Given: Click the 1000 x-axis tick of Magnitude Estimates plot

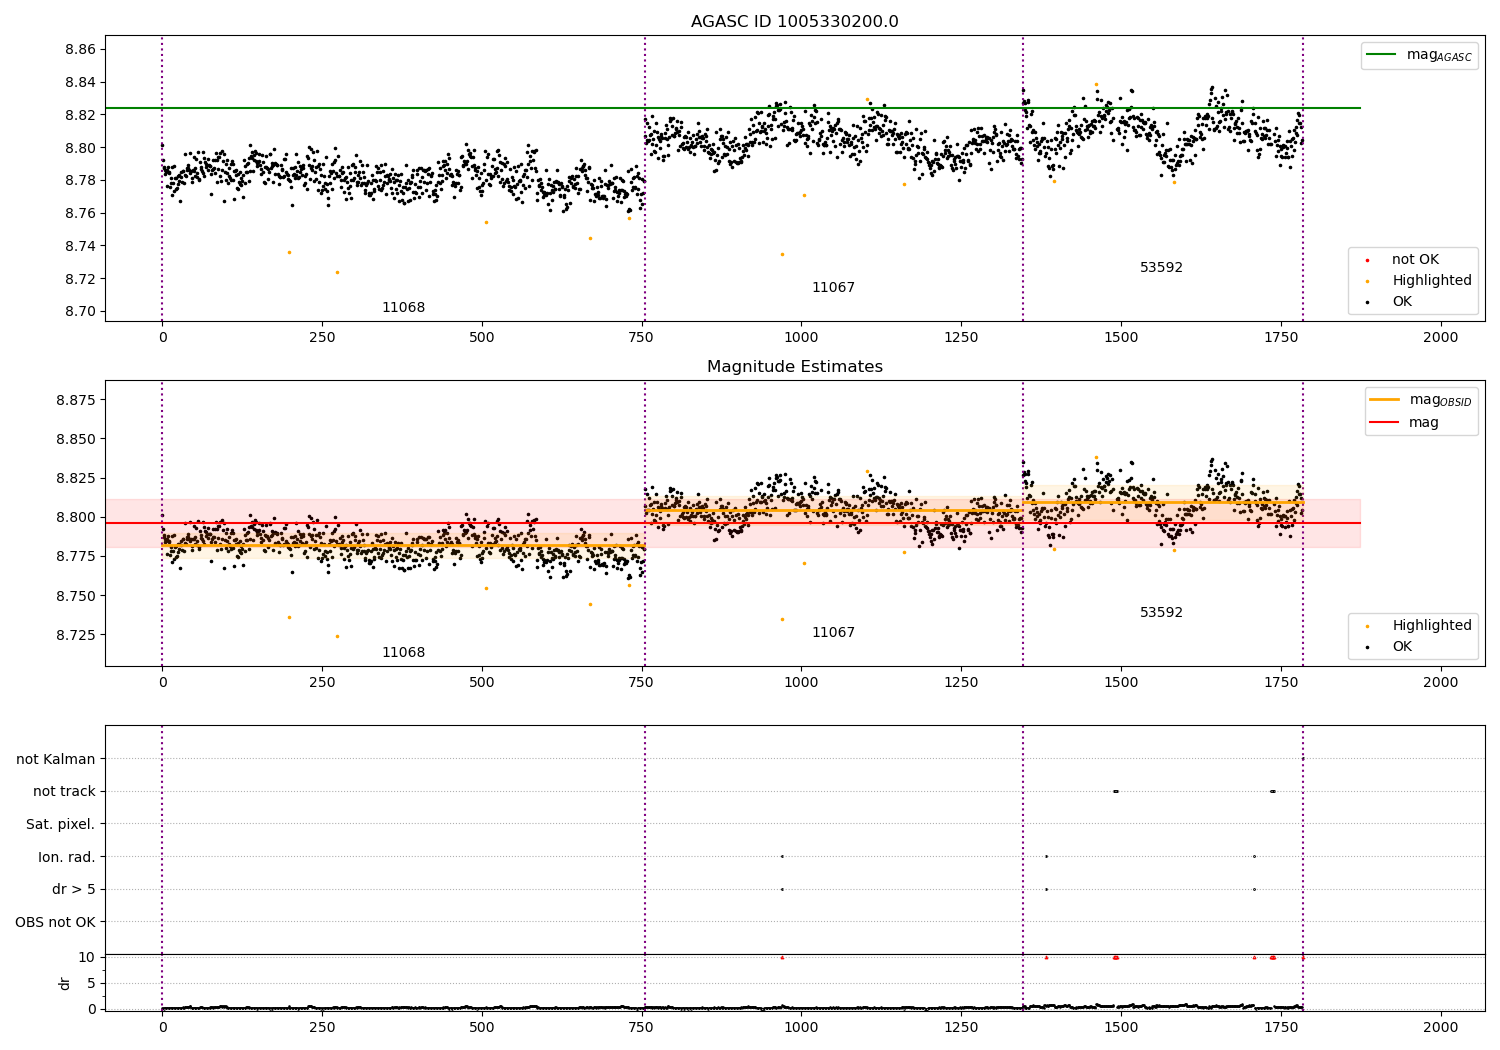Looking at the screenshot, I should tap(801, 683).
